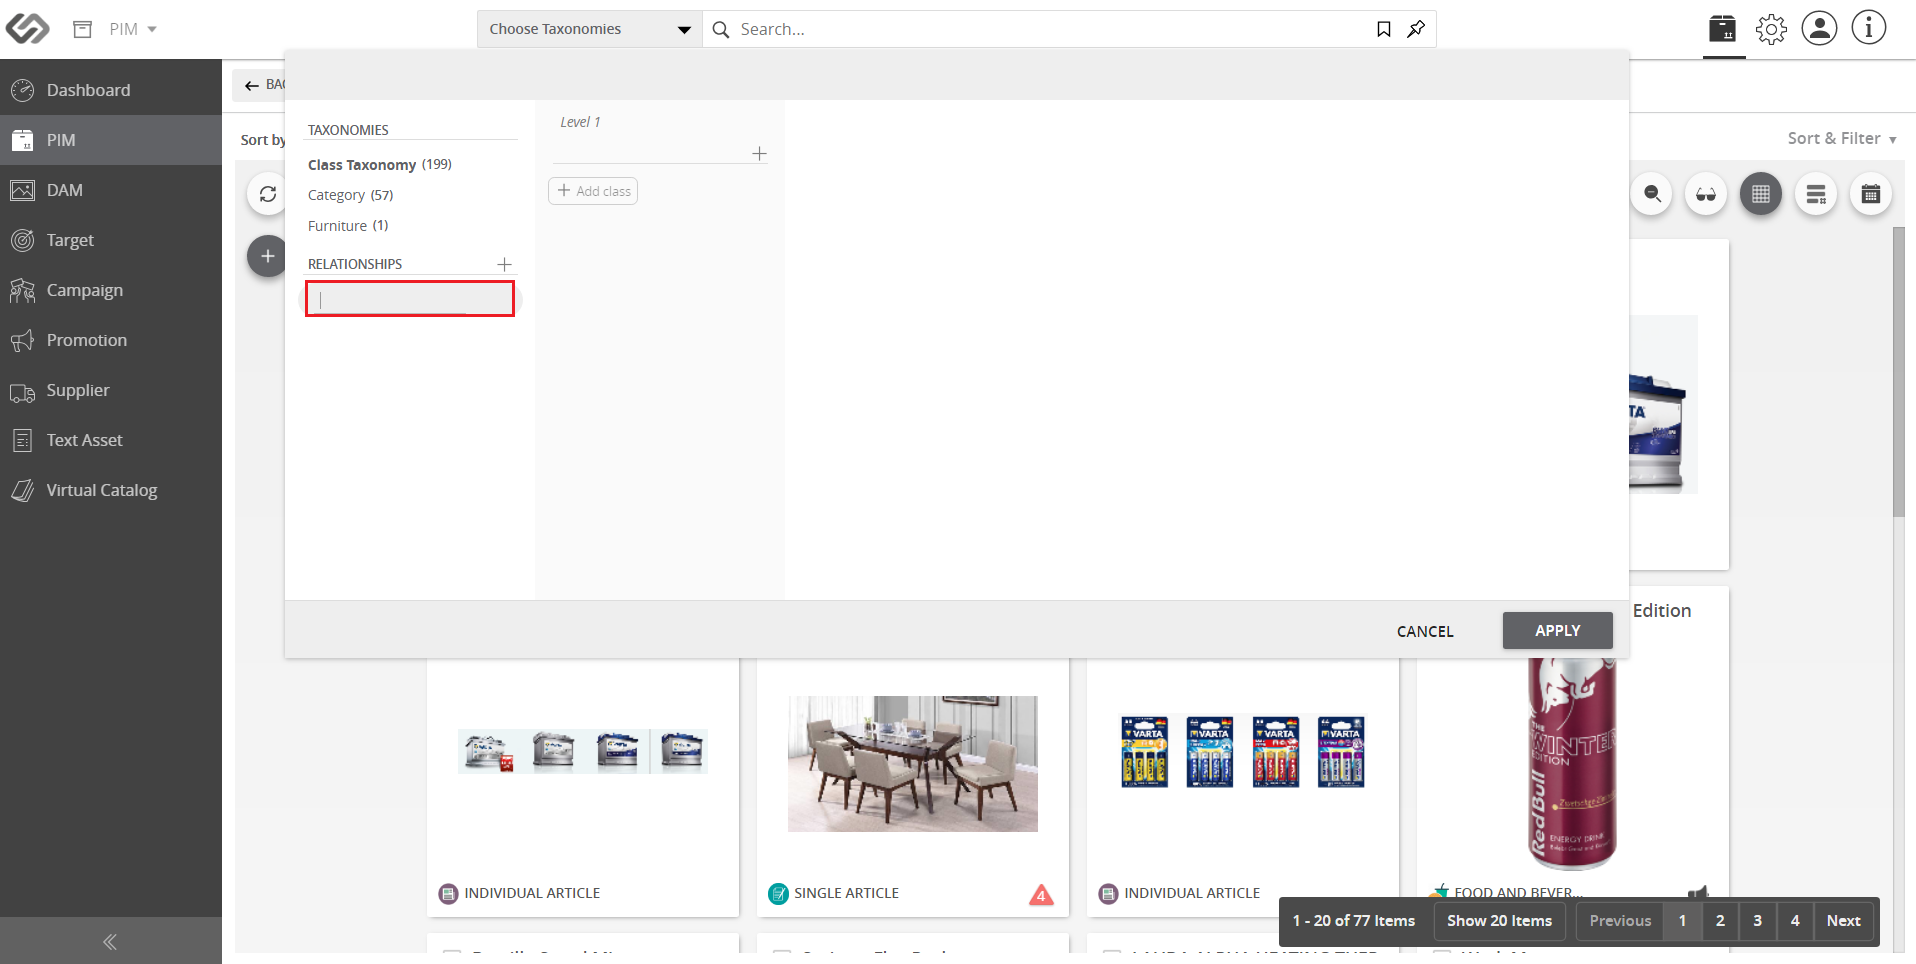Go to Dashboard in the sidebar
This screenshot has width=1916, height=964.
(x=111, y=90)
